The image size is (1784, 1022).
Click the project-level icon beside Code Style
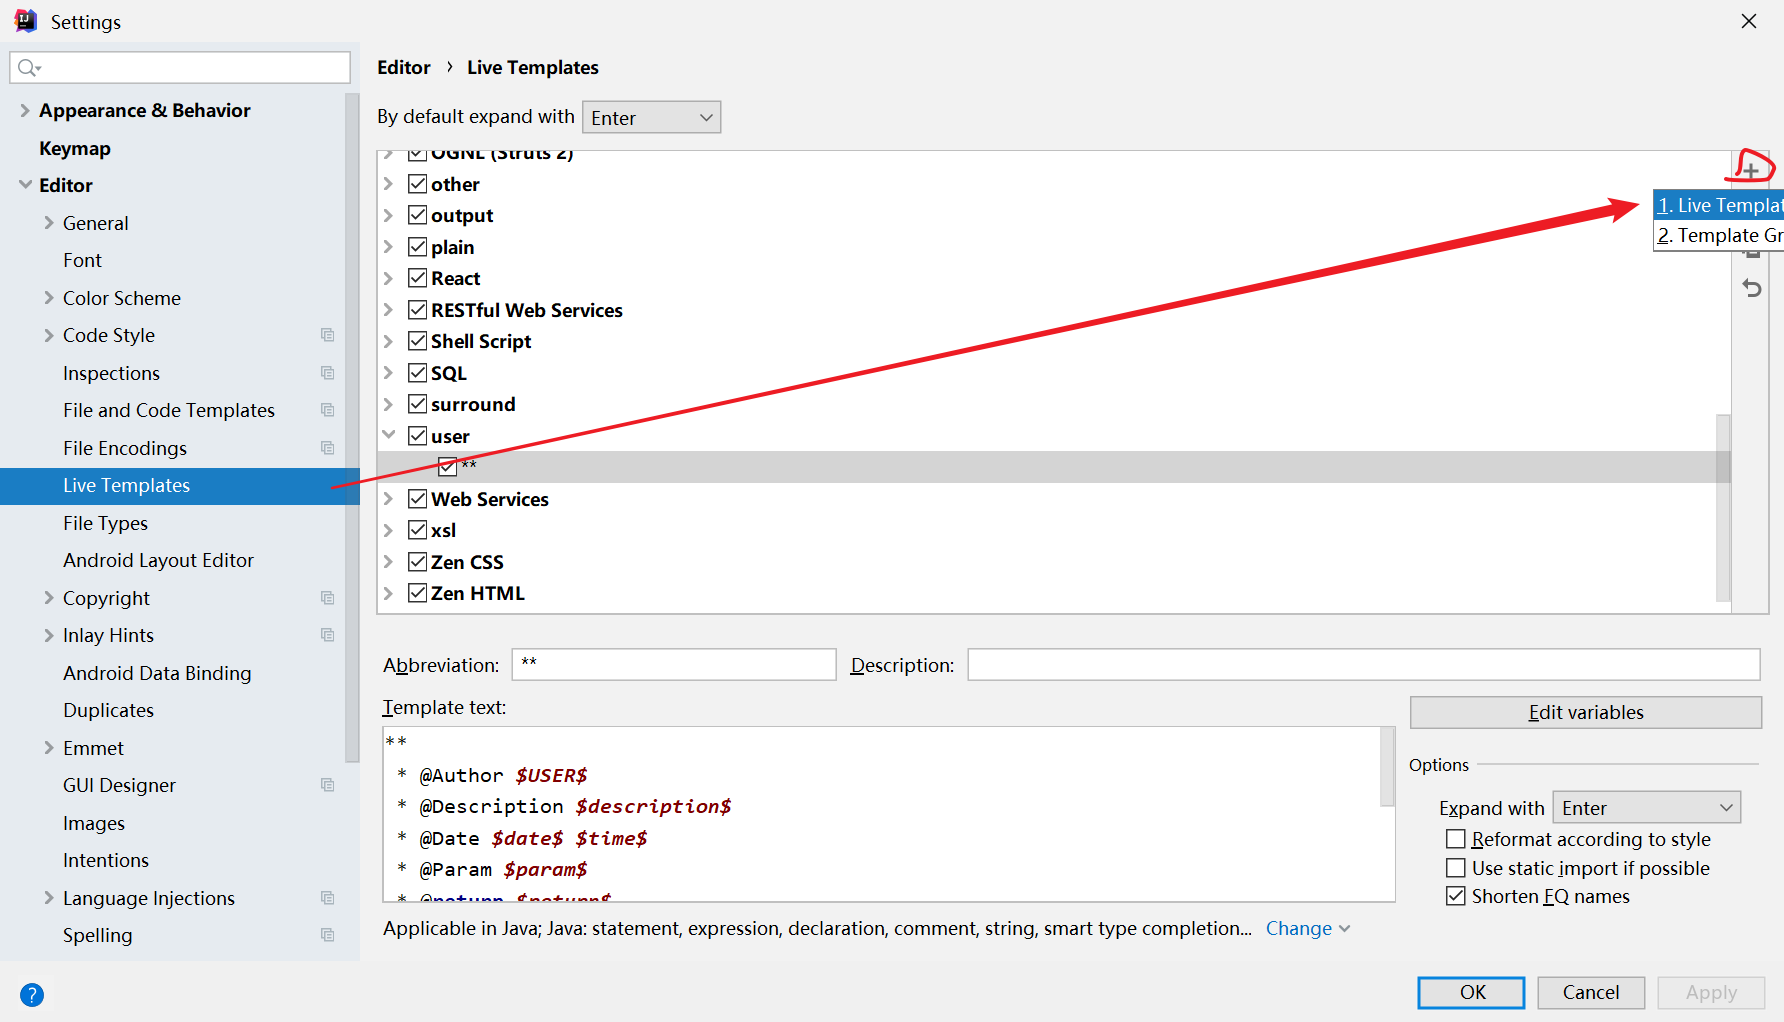[327, 335]
